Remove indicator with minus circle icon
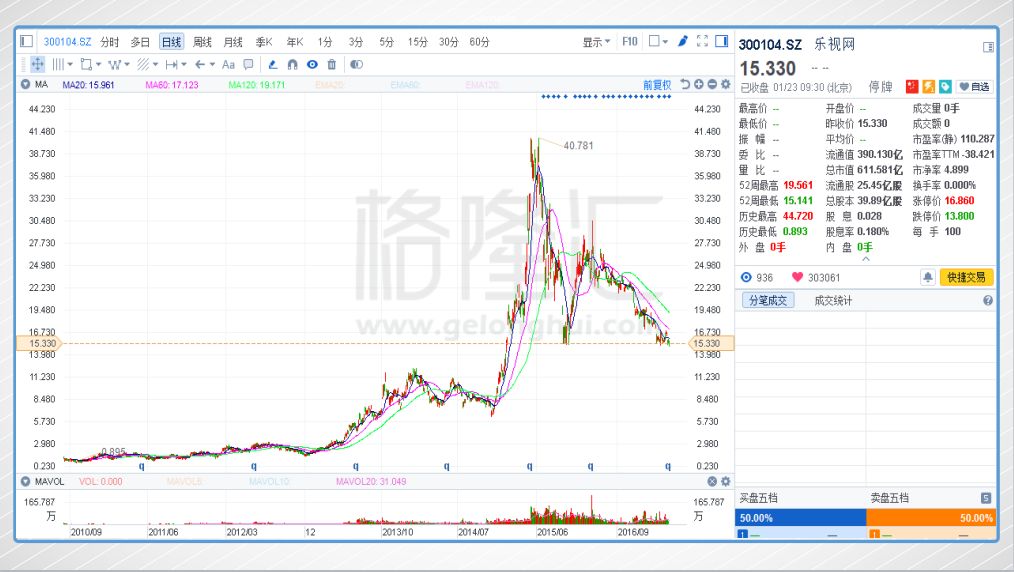The image size is (1014, 572). (712, 84)
